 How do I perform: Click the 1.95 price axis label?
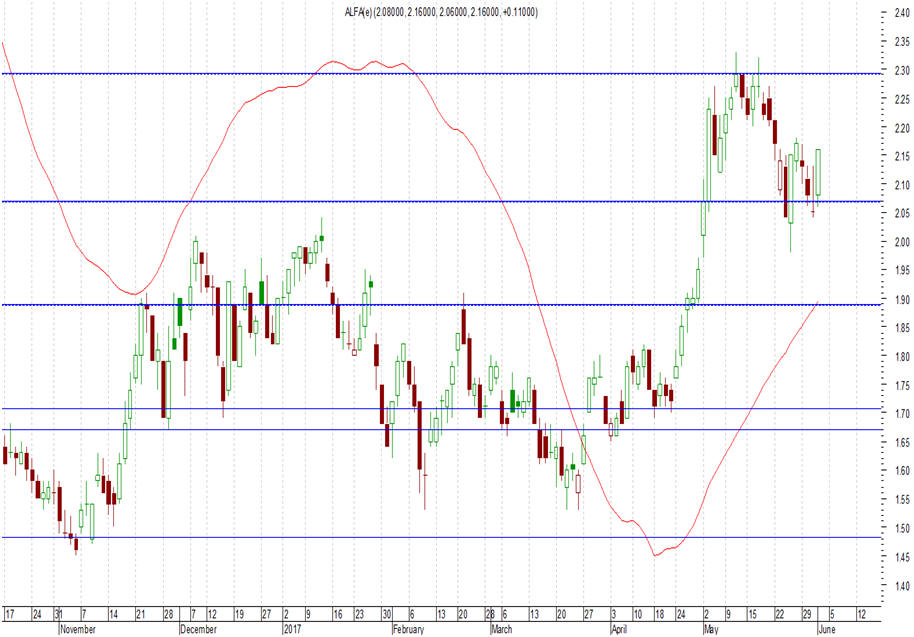(902, 271)
